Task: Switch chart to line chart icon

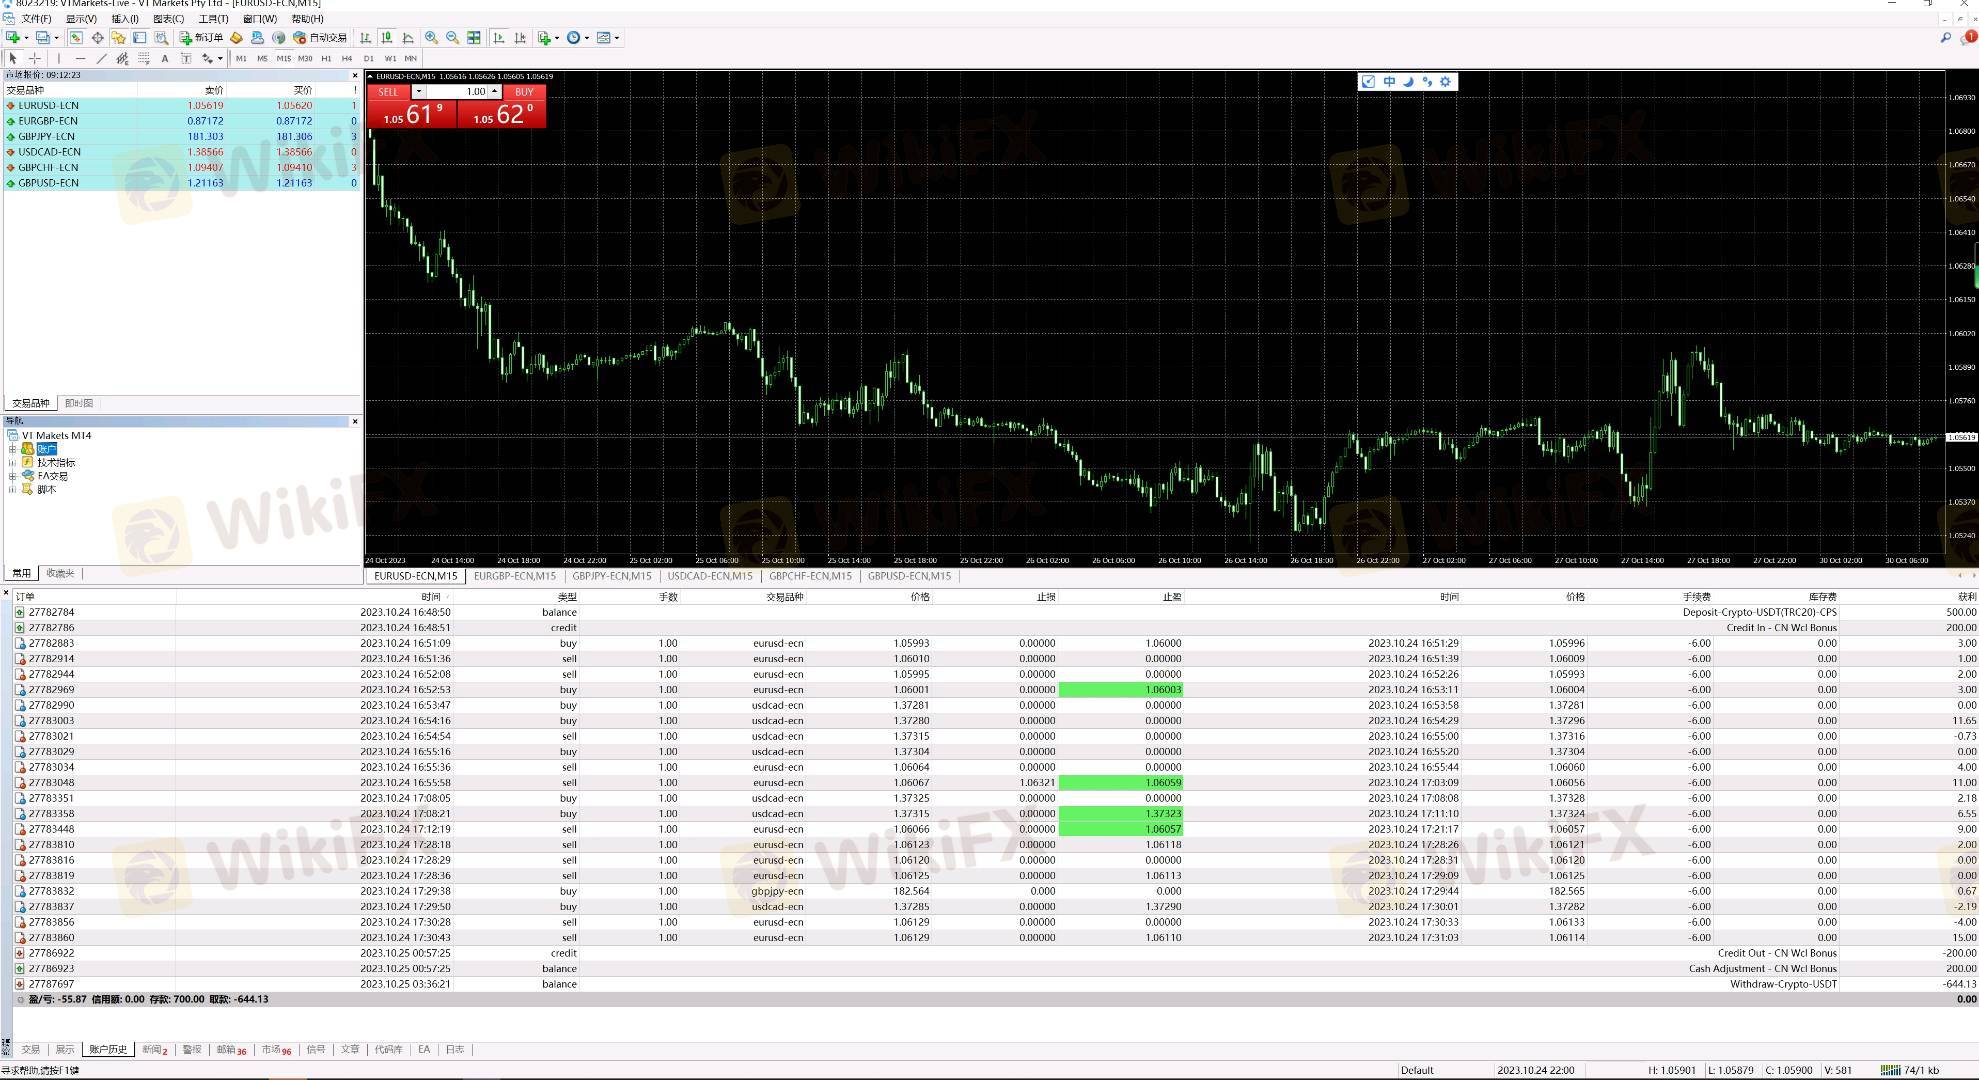Action: [407, 38]
